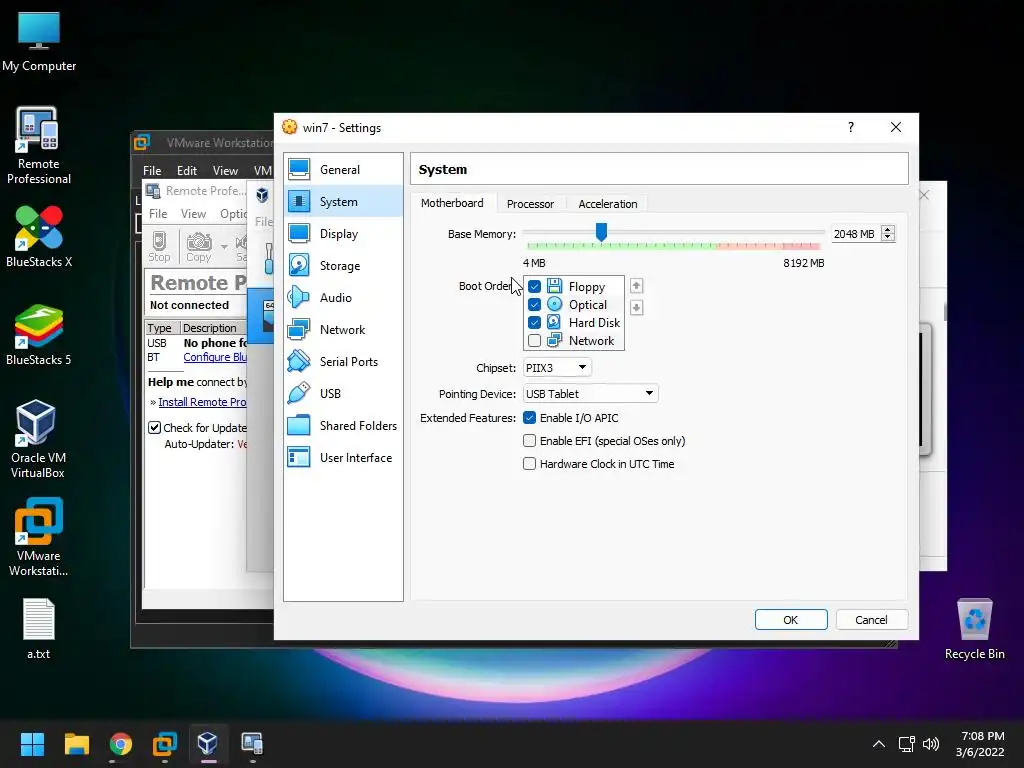Click Cancel in Settings dialog
The height and width of the screenshot is (768, 1024).
(x=871, y=620)
